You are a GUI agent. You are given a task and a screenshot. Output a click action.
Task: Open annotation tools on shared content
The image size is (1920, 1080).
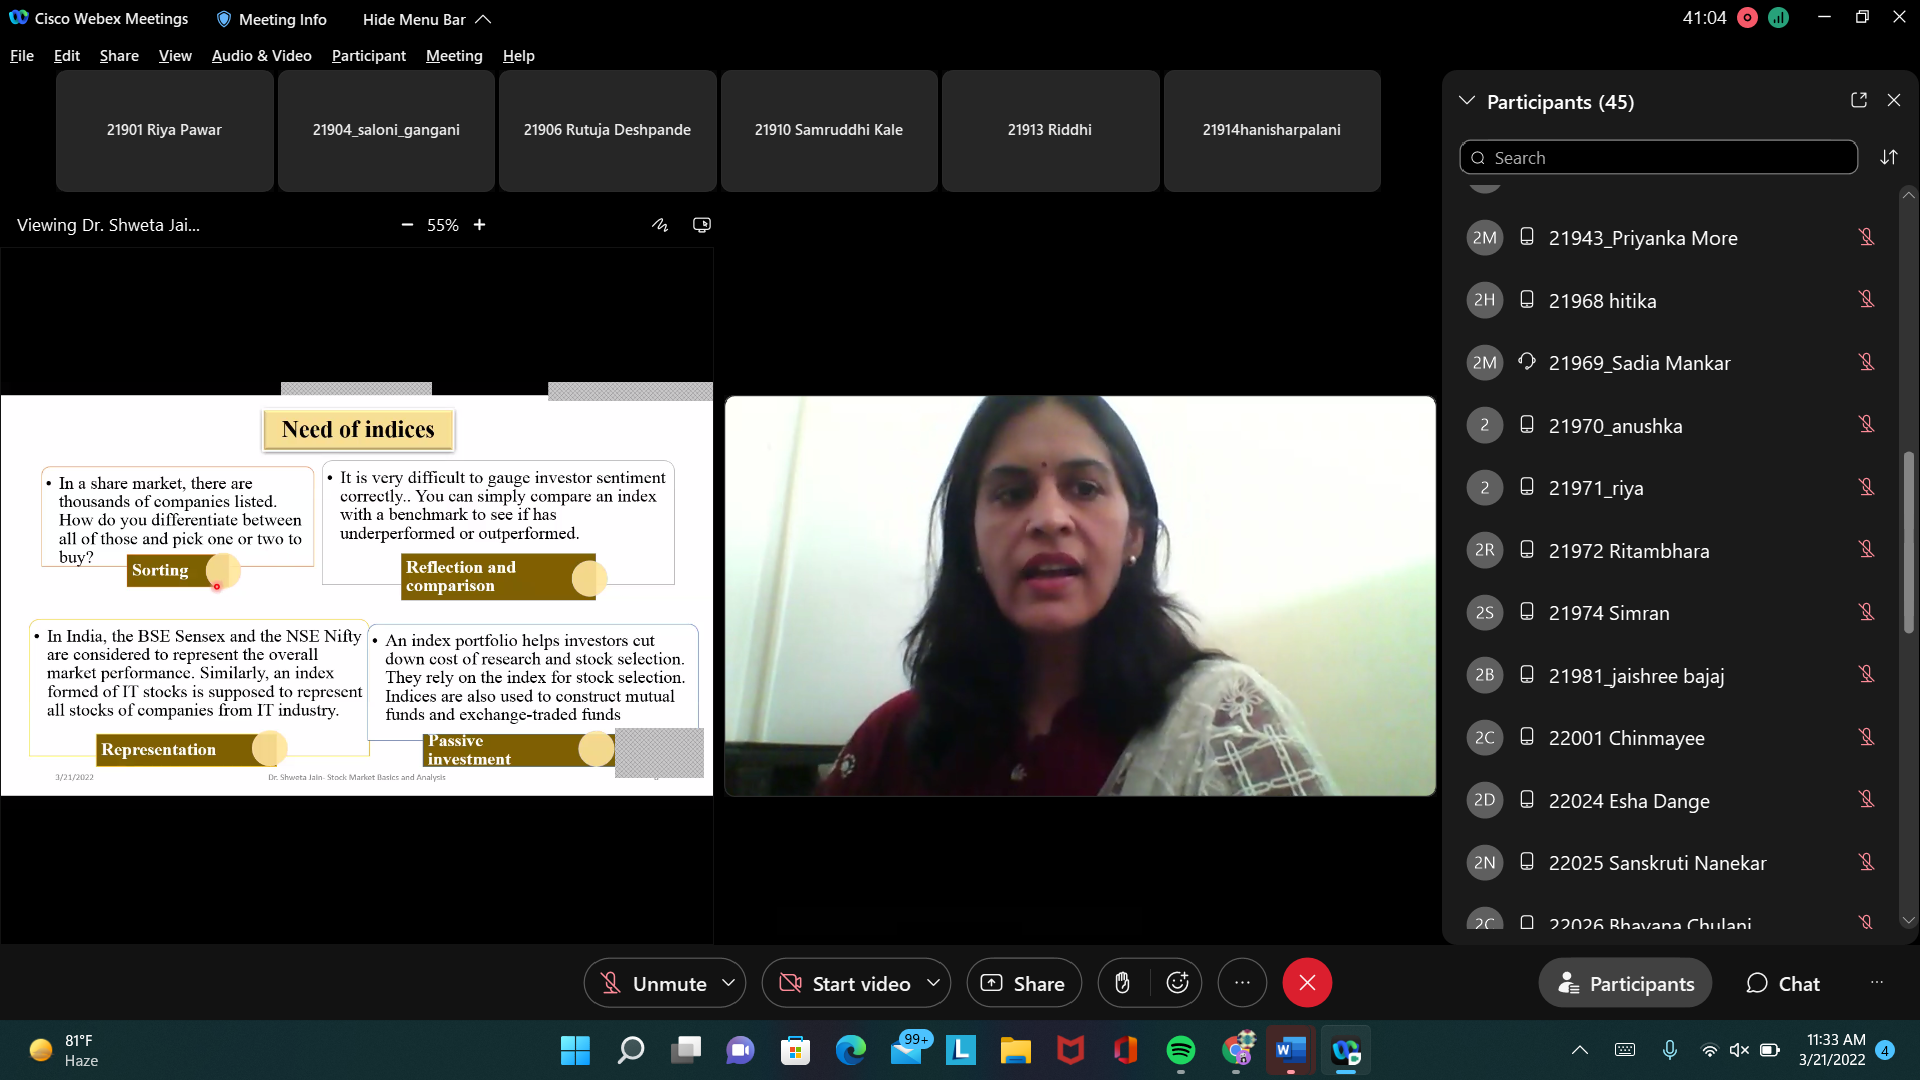660,225
